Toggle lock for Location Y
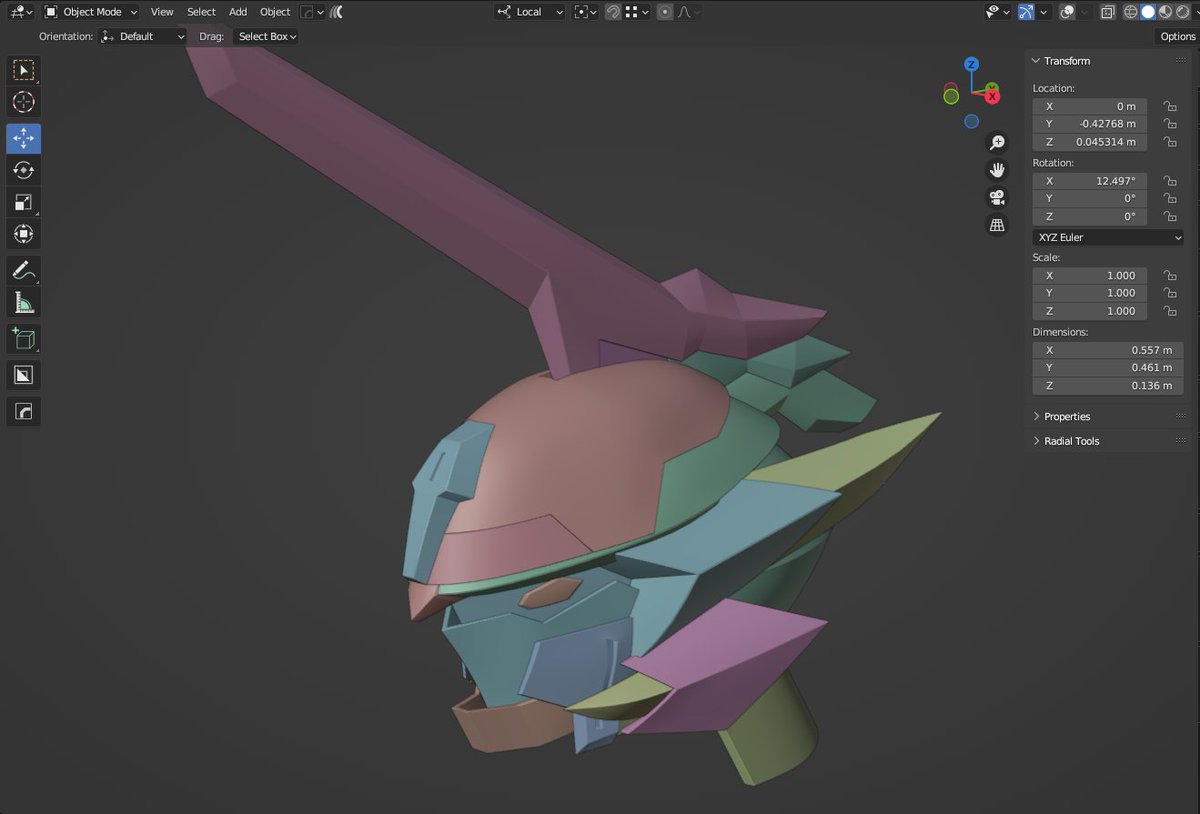This screenshot has width=1200, height=814. 1168,124
